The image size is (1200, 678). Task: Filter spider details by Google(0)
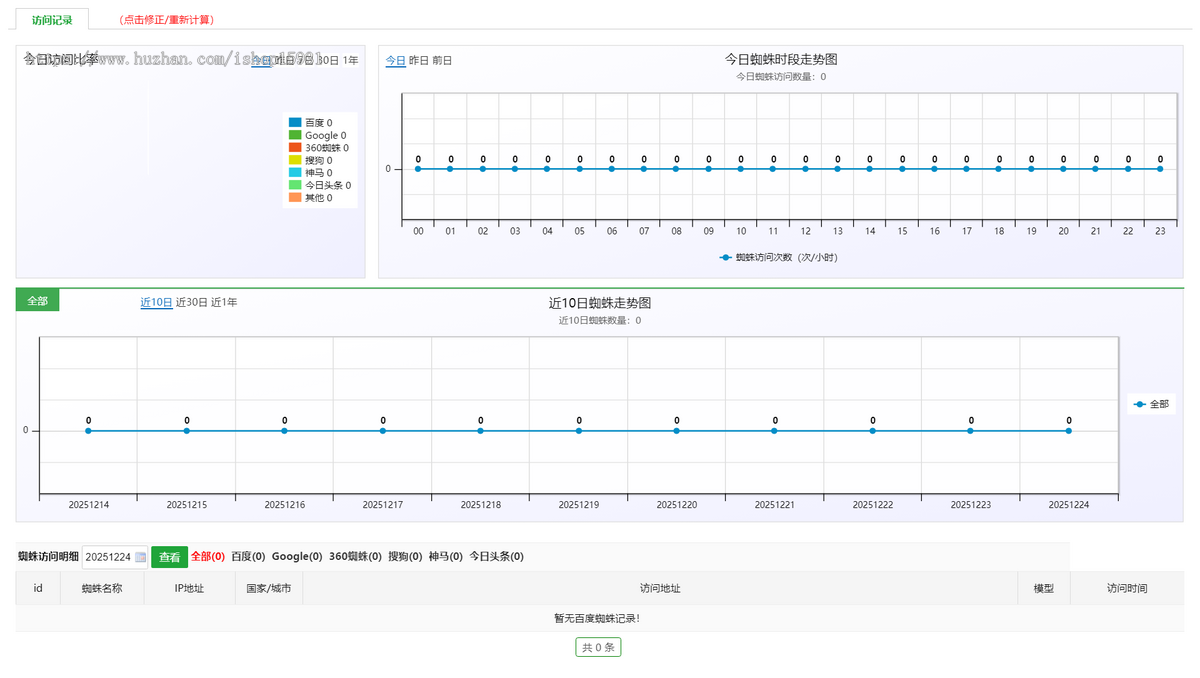297,556
